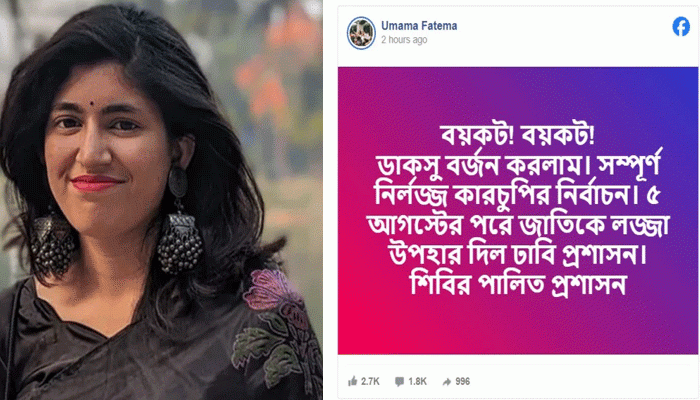Image resolution: width=700 pixels, height=400 pixels.
Task: Click the thumbs-up like icon
Action: (353, 381)
